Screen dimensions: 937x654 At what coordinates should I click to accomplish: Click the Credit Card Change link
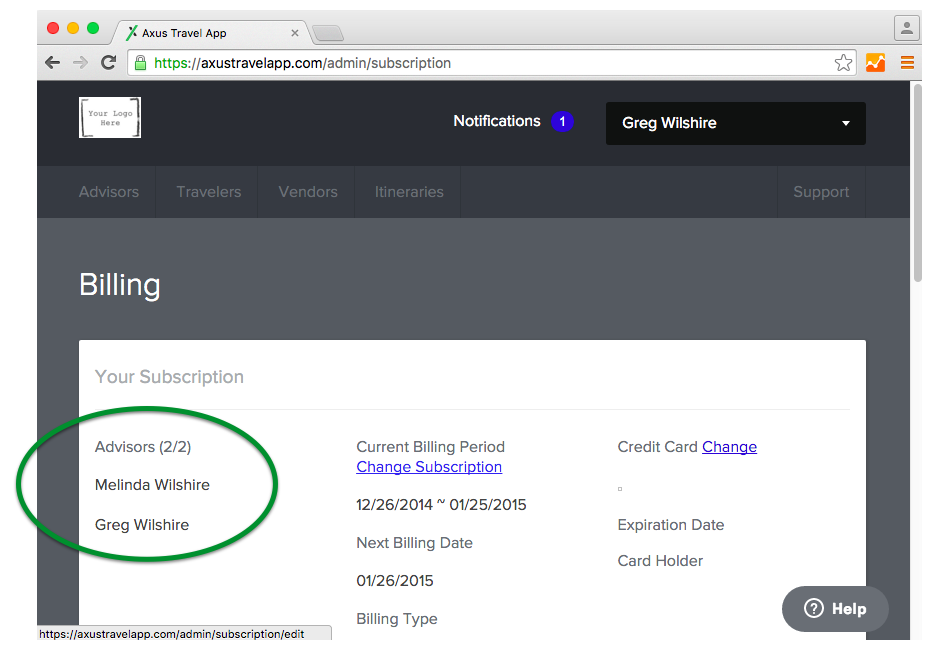pos(729,447)
